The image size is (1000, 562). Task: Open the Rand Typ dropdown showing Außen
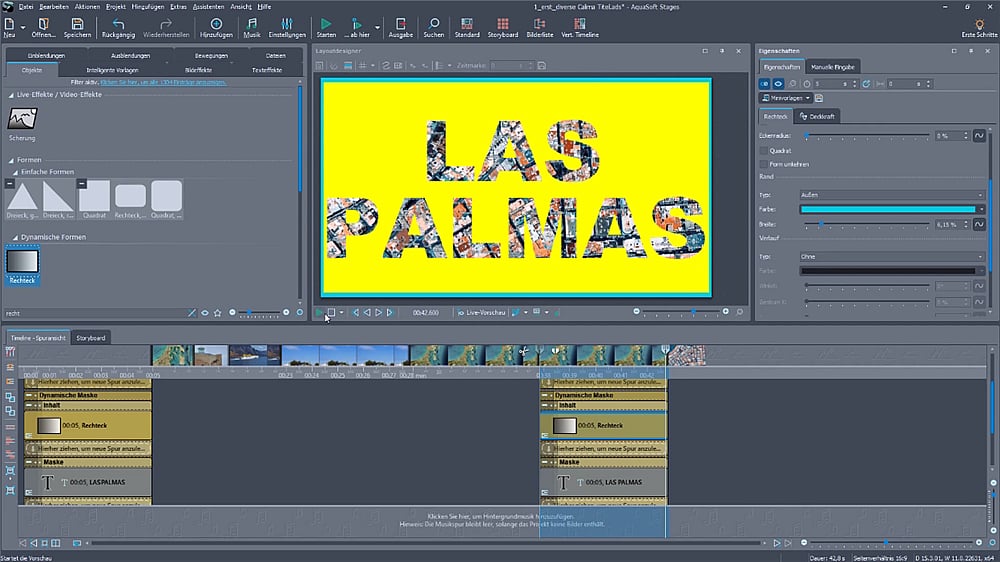[x=892, y=195]
